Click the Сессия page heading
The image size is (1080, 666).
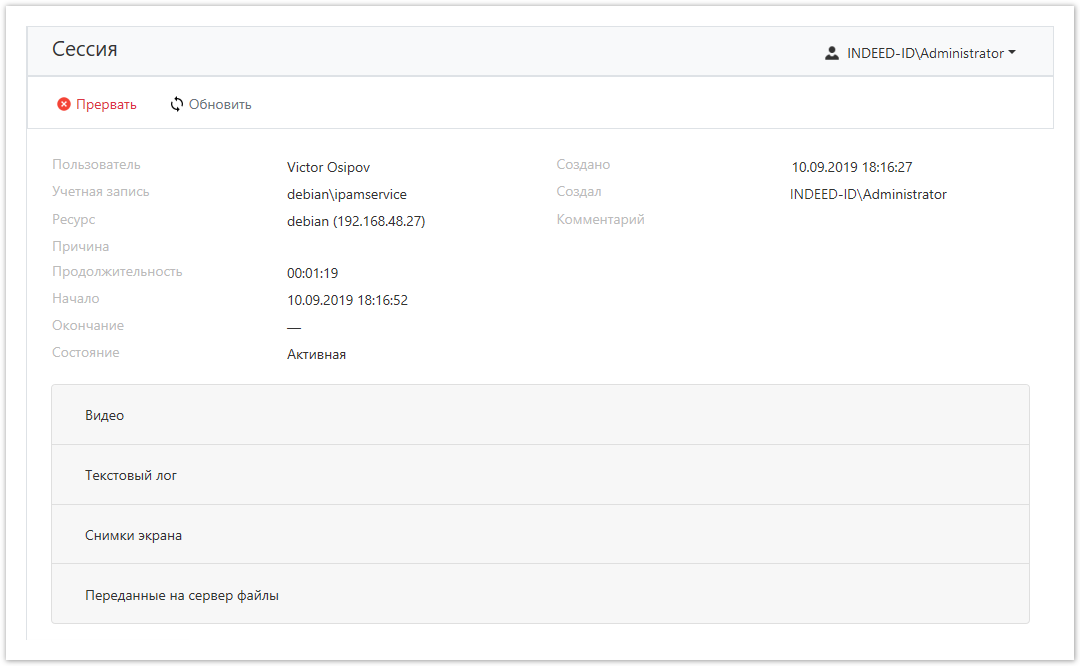point(85,49)
